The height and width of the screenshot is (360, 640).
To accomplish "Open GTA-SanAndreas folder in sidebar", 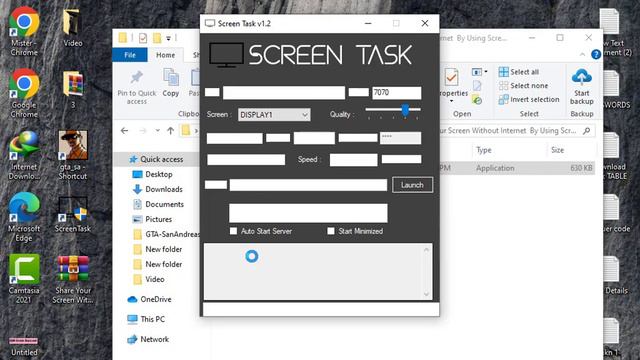I will click(x=167, y=234).
